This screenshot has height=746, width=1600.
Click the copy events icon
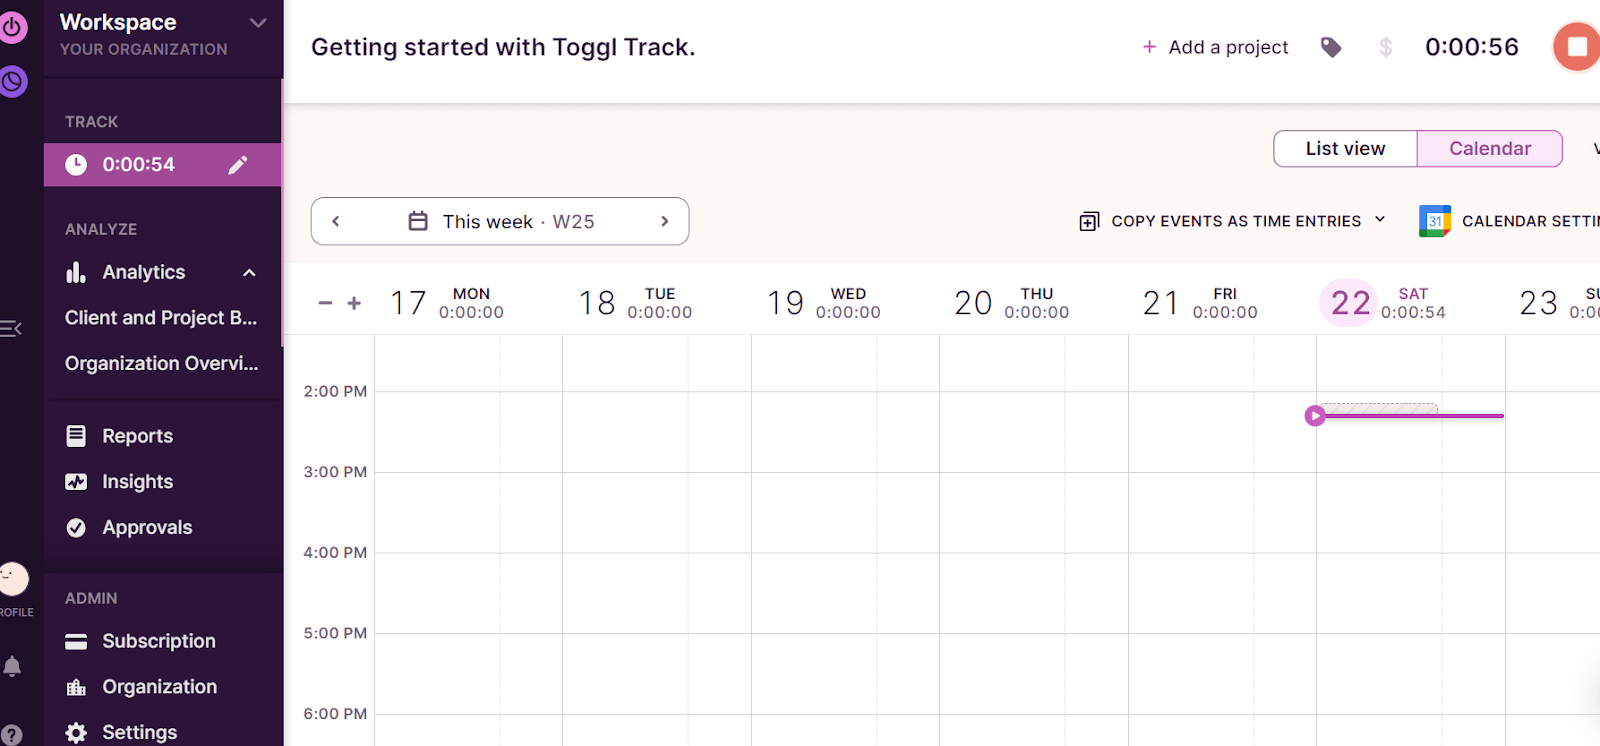pyautogui.click(x=1089, y=221)
